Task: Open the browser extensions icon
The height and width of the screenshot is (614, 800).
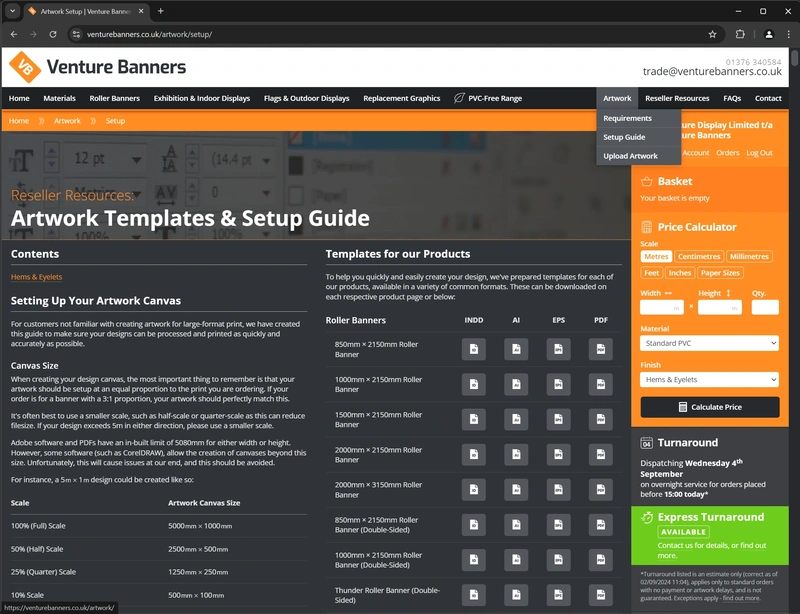Action: coord(740,34)
